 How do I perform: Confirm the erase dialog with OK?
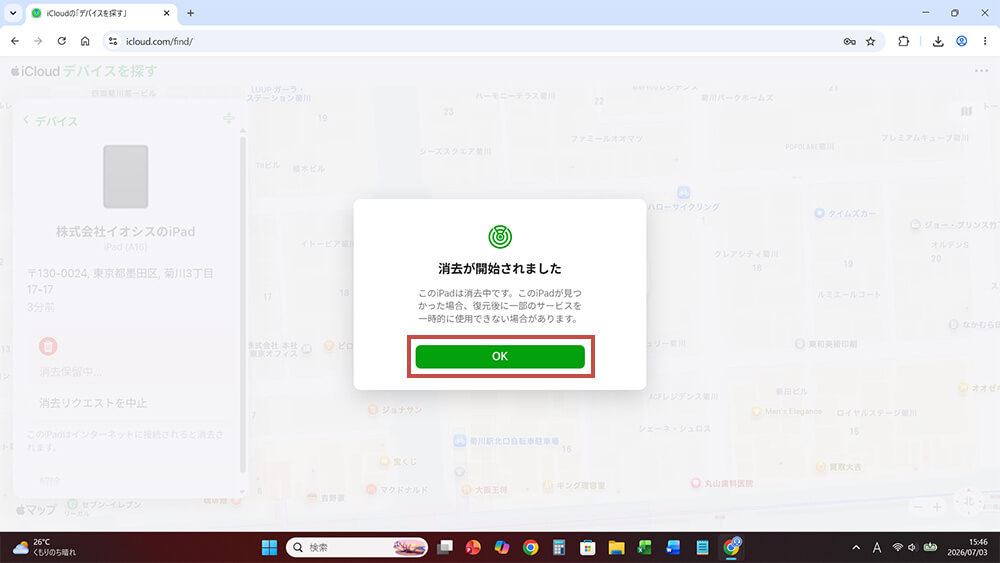pyautogui.click(x=500, y=356)
